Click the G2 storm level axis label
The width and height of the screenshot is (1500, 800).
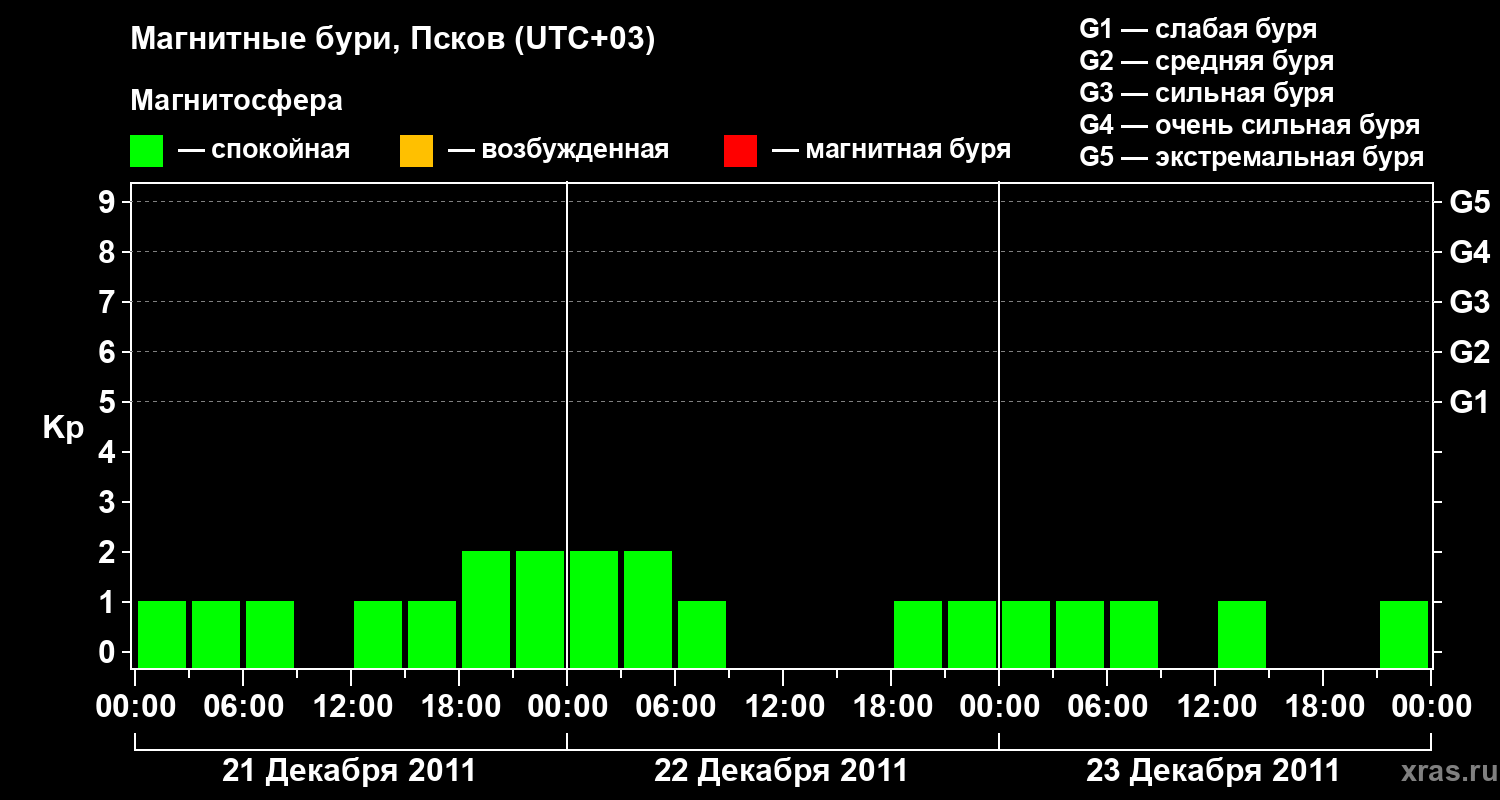click(x=1470, y=352)
